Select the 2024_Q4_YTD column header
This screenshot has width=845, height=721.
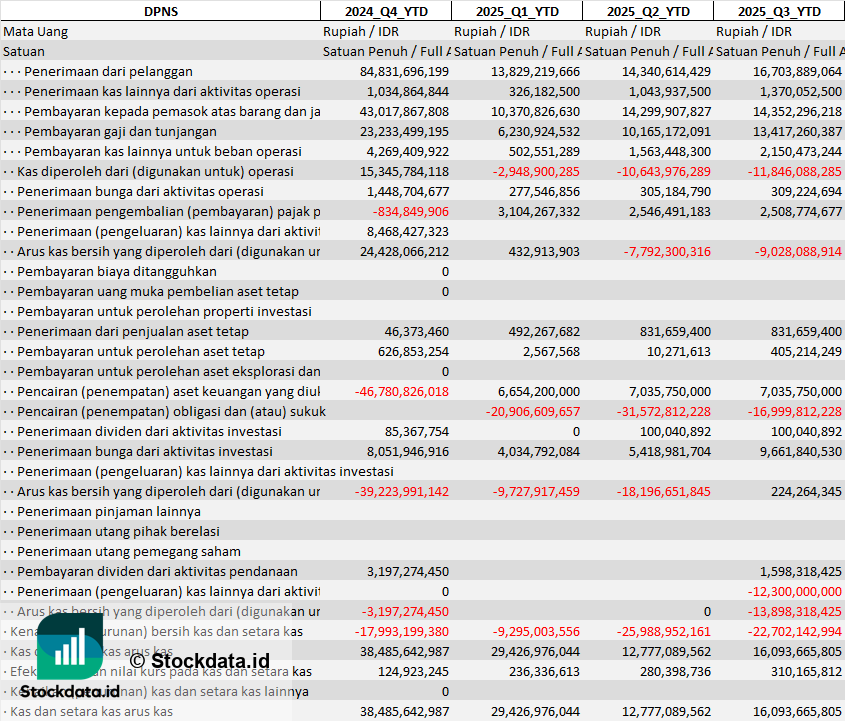(385, 11)
